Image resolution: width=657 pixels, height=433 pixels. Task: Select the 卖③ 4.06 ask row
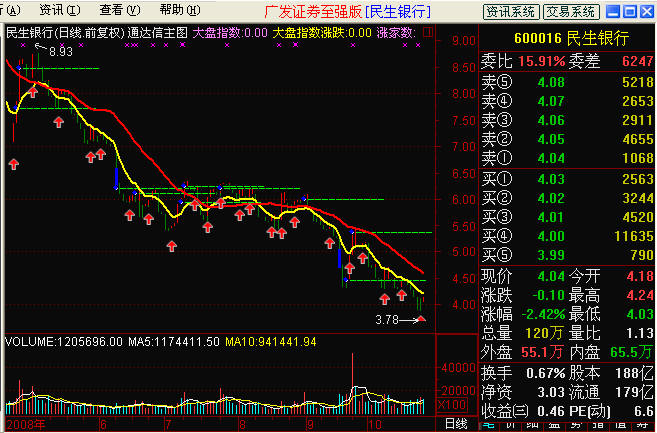point(567,120)
